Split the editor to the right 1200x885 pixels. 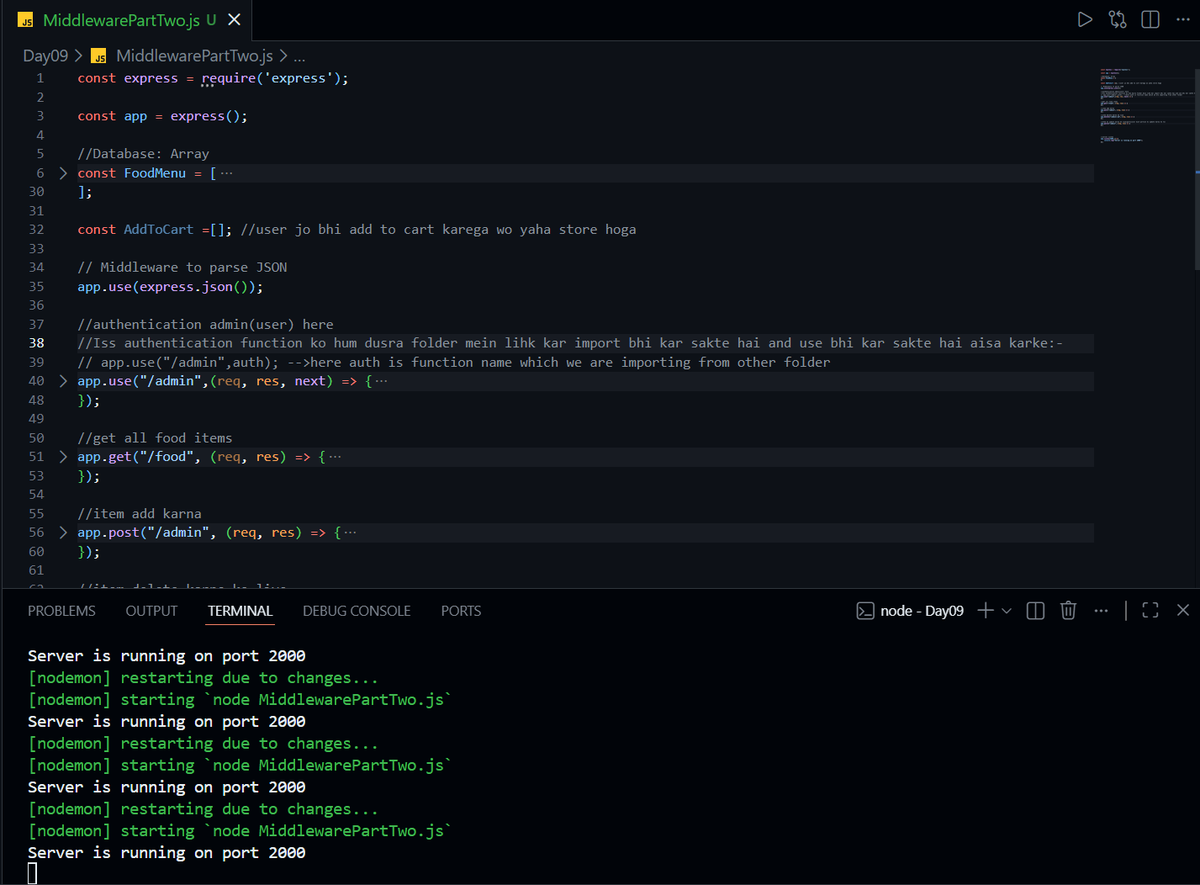(1150, 20)
